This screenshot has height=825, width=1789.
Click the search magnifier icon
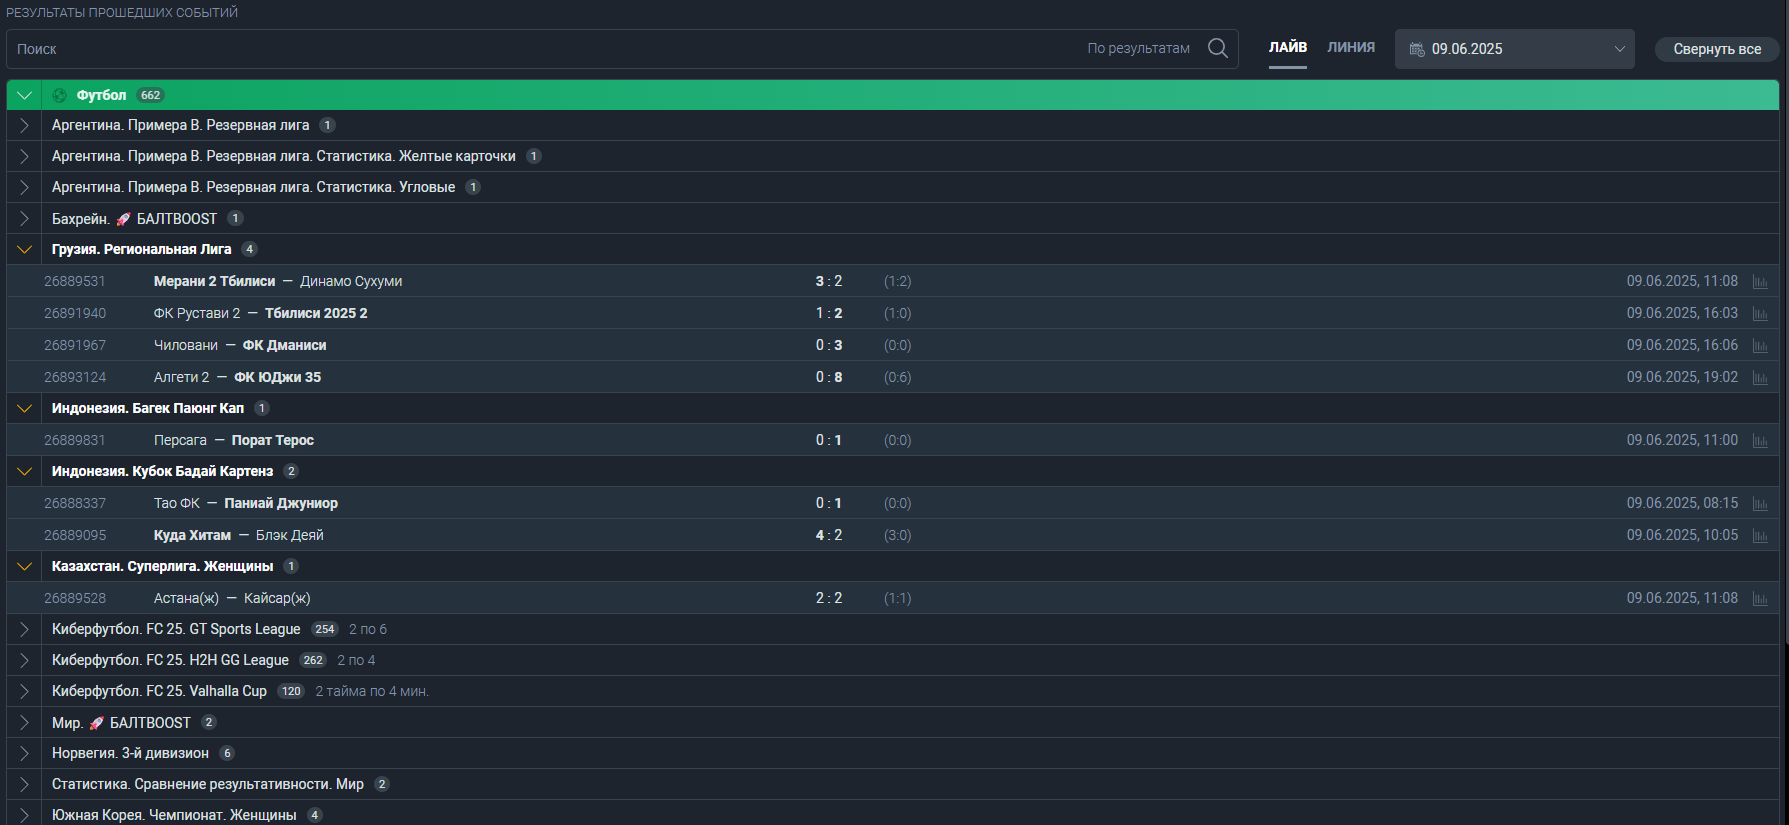click(x=1217, y=48)
